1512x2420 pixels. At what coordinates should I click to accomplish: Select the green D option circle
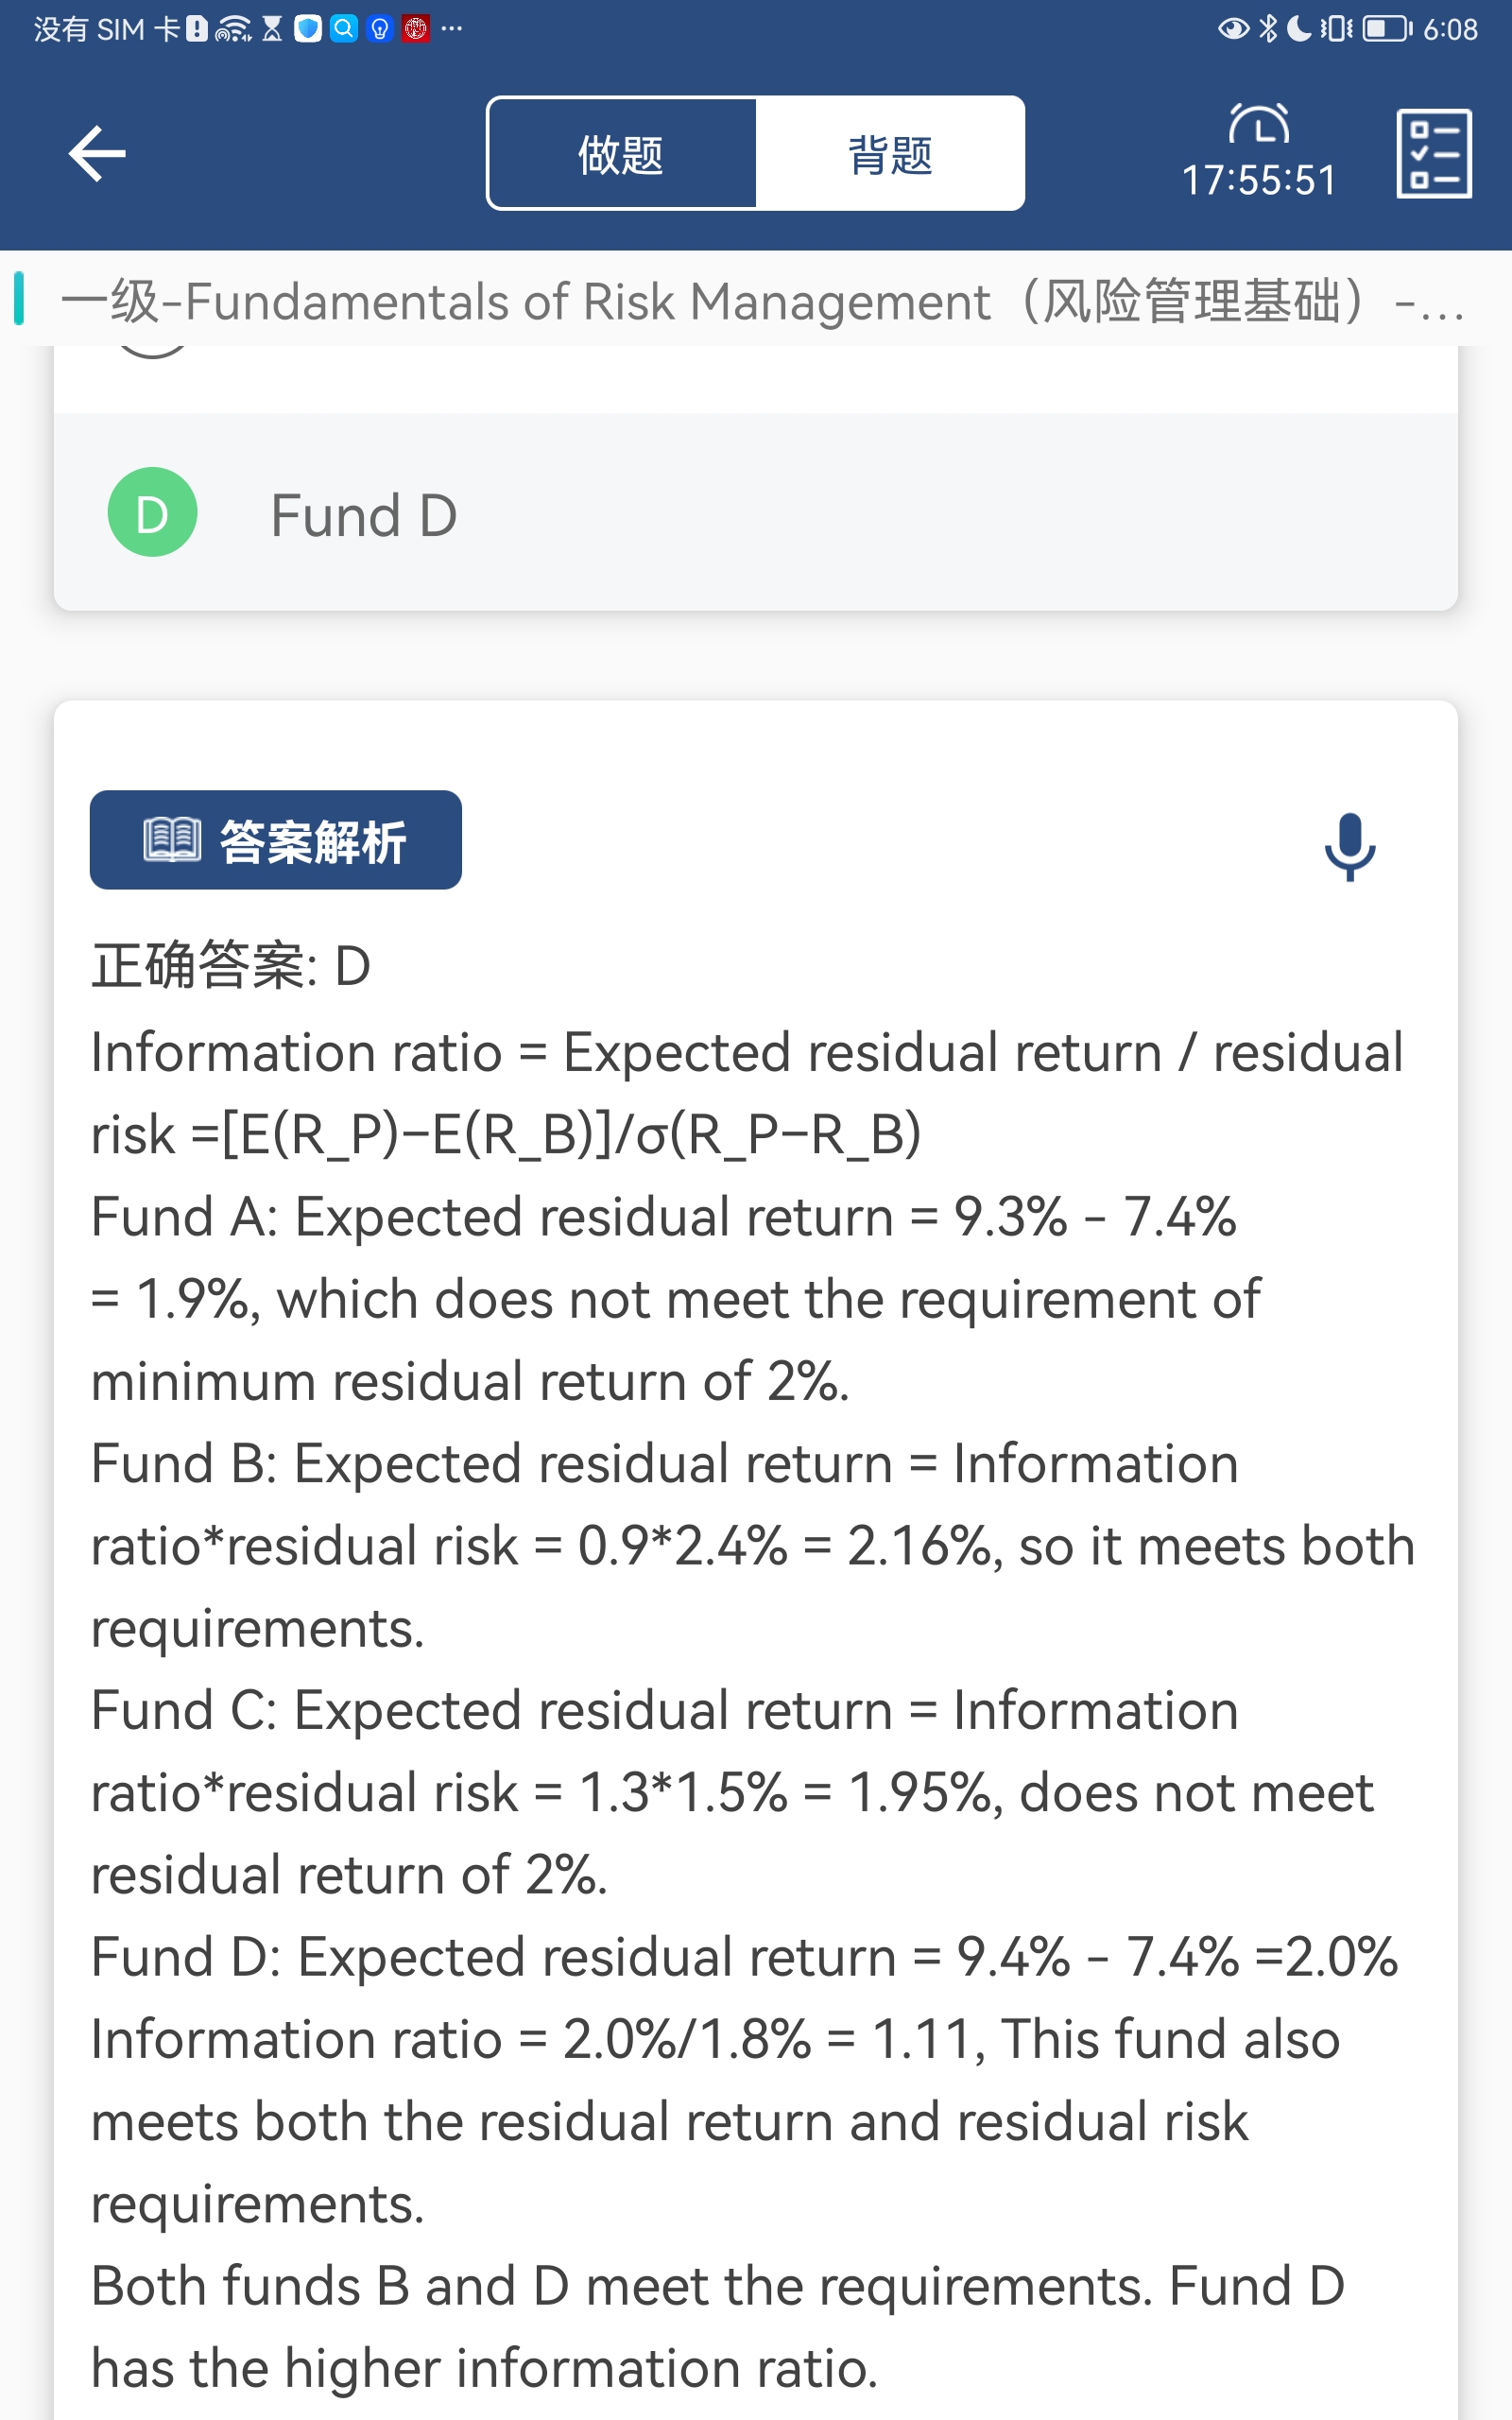(x=152, y=512)
